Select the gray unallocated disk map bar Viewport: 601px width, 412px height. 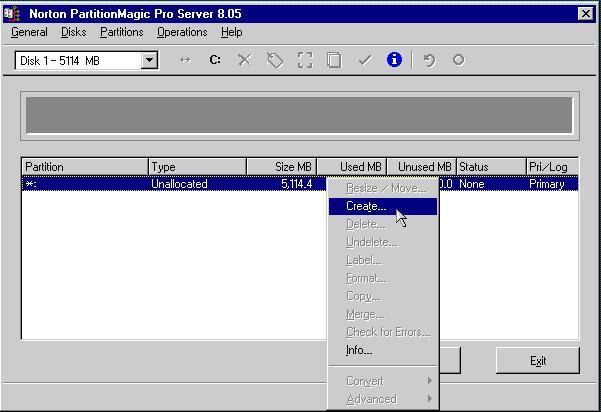(299, 115)
